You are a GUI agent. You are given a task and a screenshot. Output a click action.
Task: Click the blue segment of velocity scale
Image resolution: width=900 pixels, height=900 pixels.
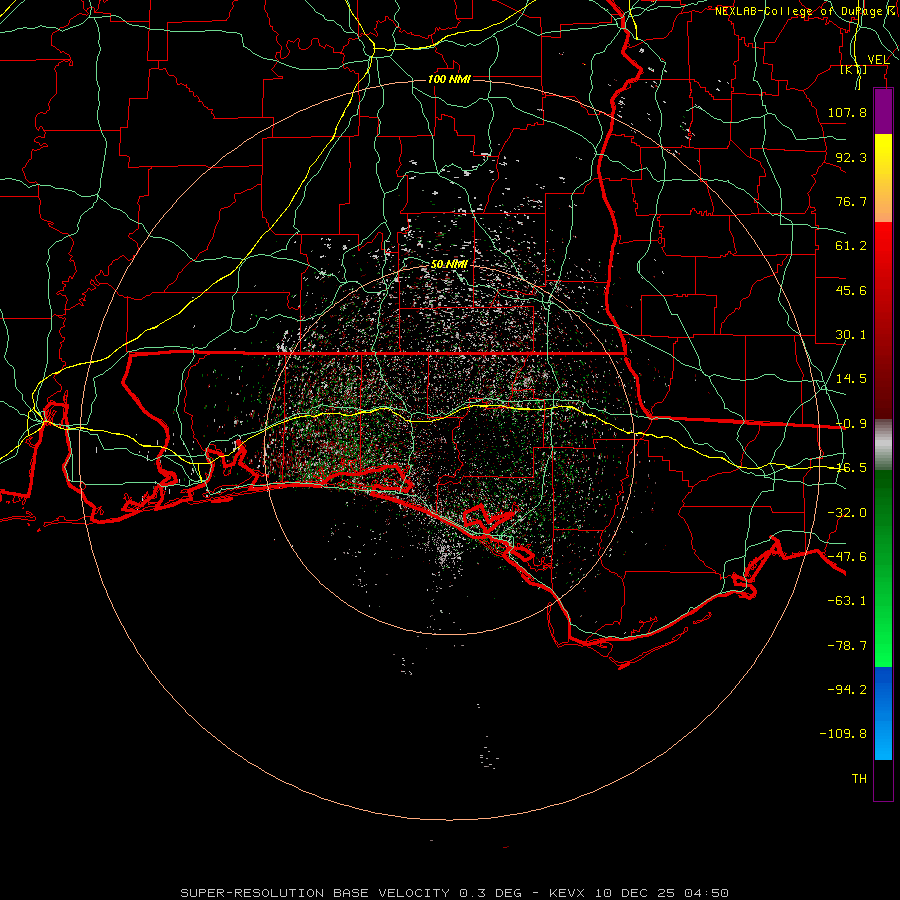[x=883, y=713]
